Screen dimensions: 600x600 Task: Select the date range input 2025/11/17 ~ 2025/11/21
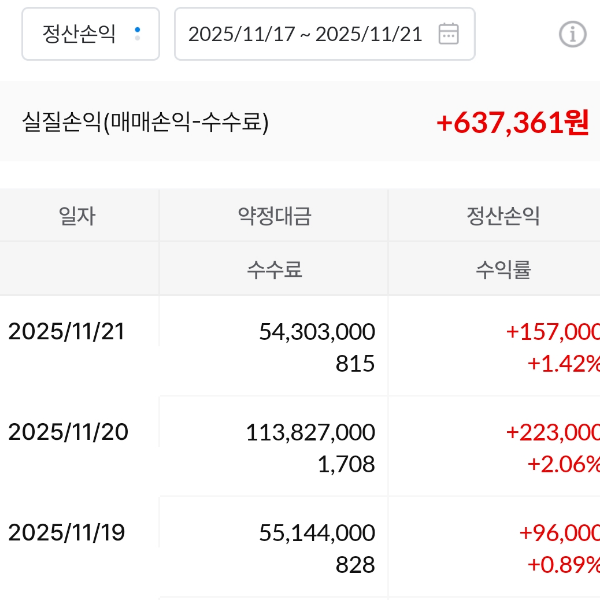305,34
